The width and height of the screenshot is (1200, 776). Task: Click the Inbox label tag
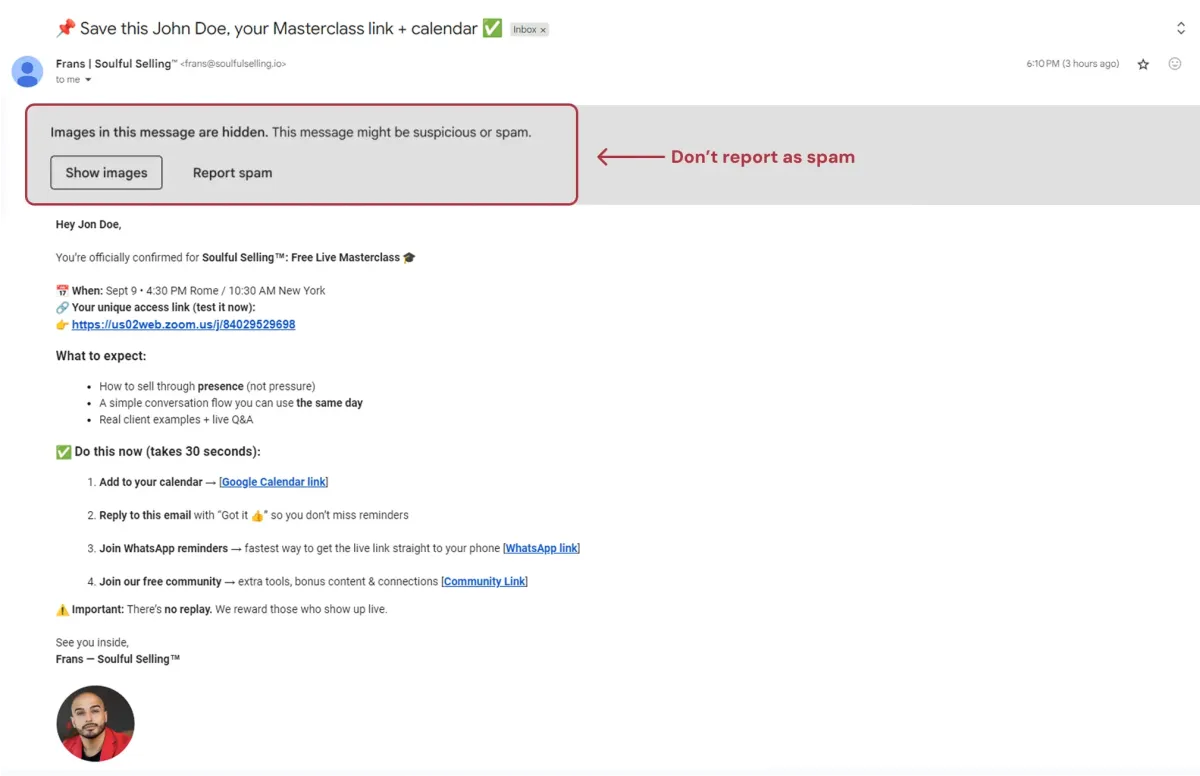525,30
